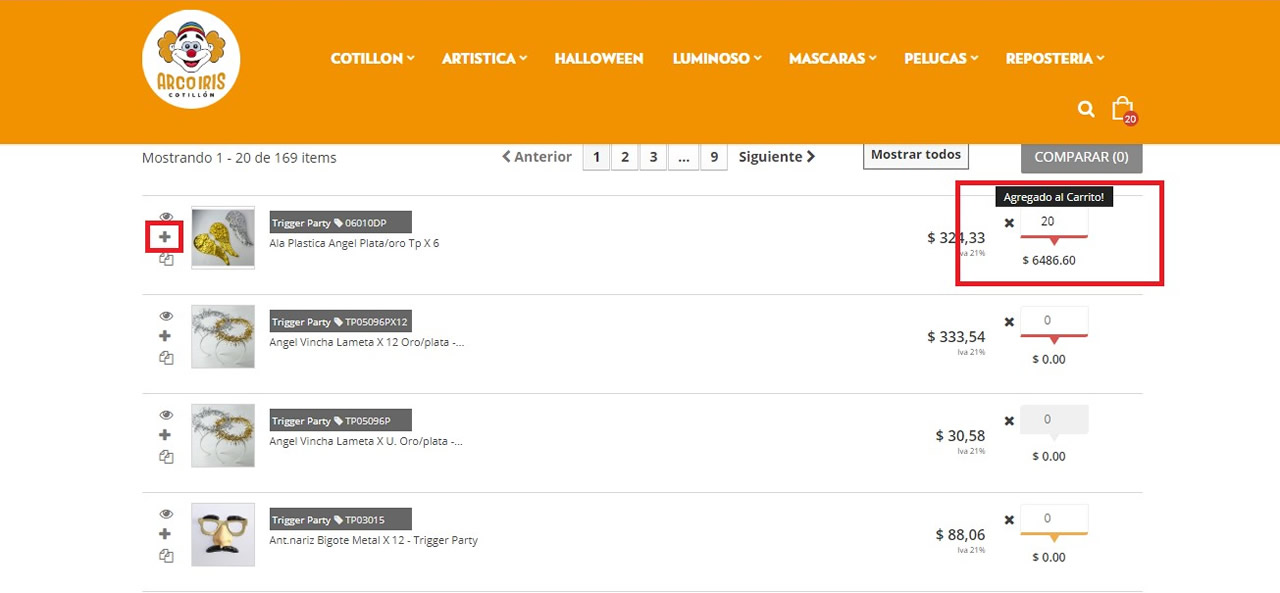Open Angel Vincha Lameta X 12 Oro/plata link
Screen dimensions: 1280x593
tap(366, 342)
